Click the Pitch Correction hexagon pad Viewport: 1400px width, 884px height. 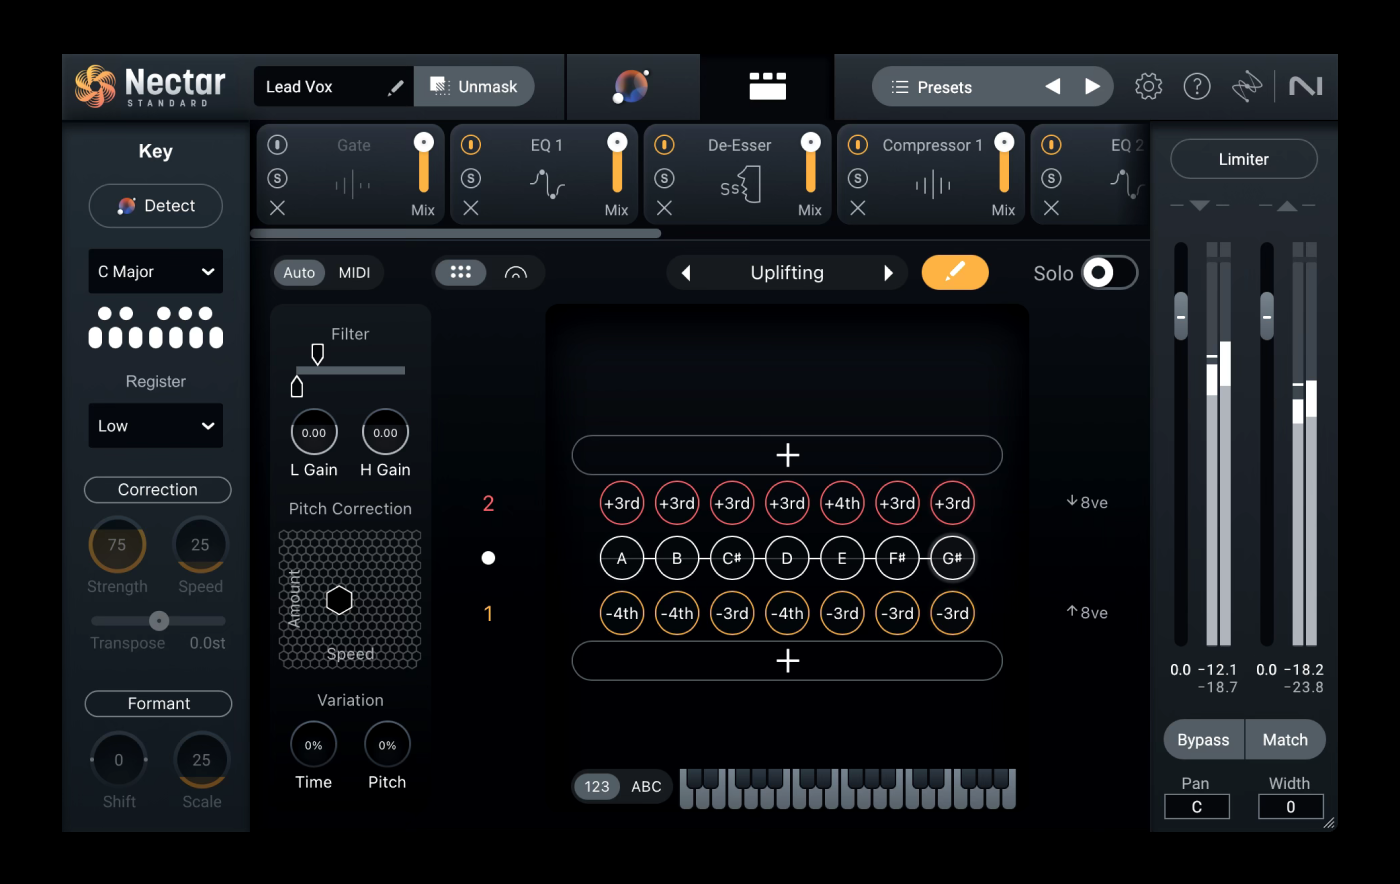(349, 599)
